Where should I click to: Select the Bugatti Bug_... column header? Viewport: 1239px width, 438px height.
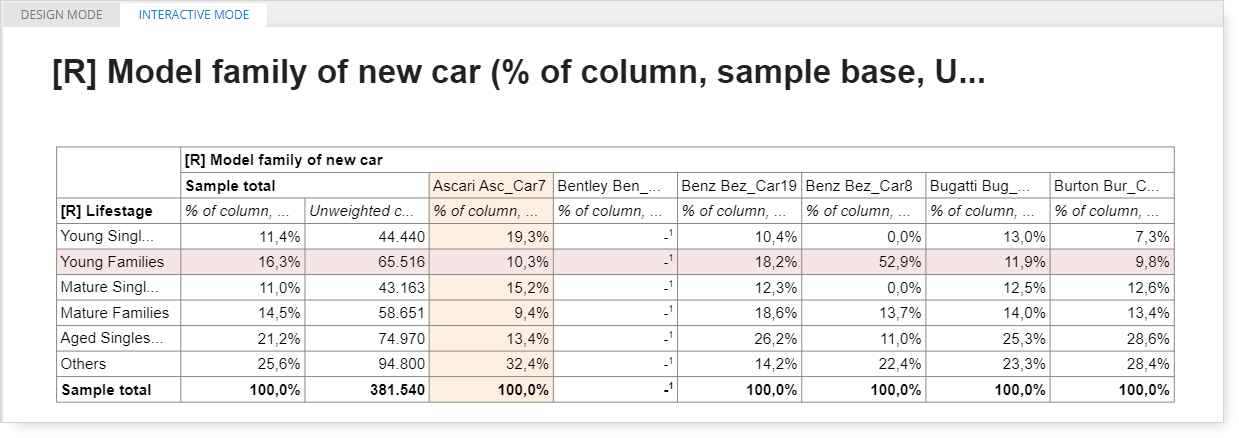[x=987, y=186]
